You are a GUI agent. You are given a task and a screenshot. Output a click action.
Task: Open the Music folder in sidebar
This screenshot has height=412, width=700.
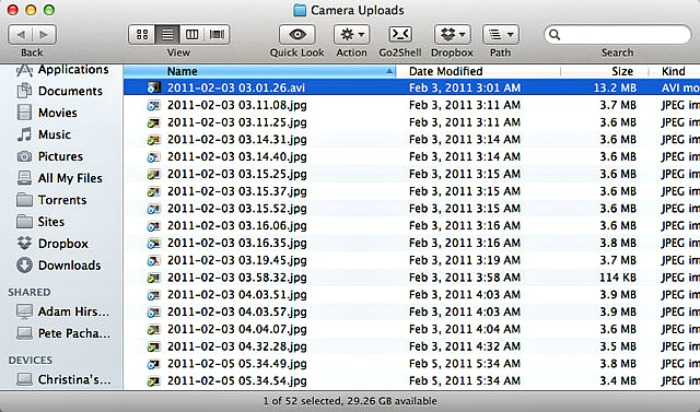[54, 134]
